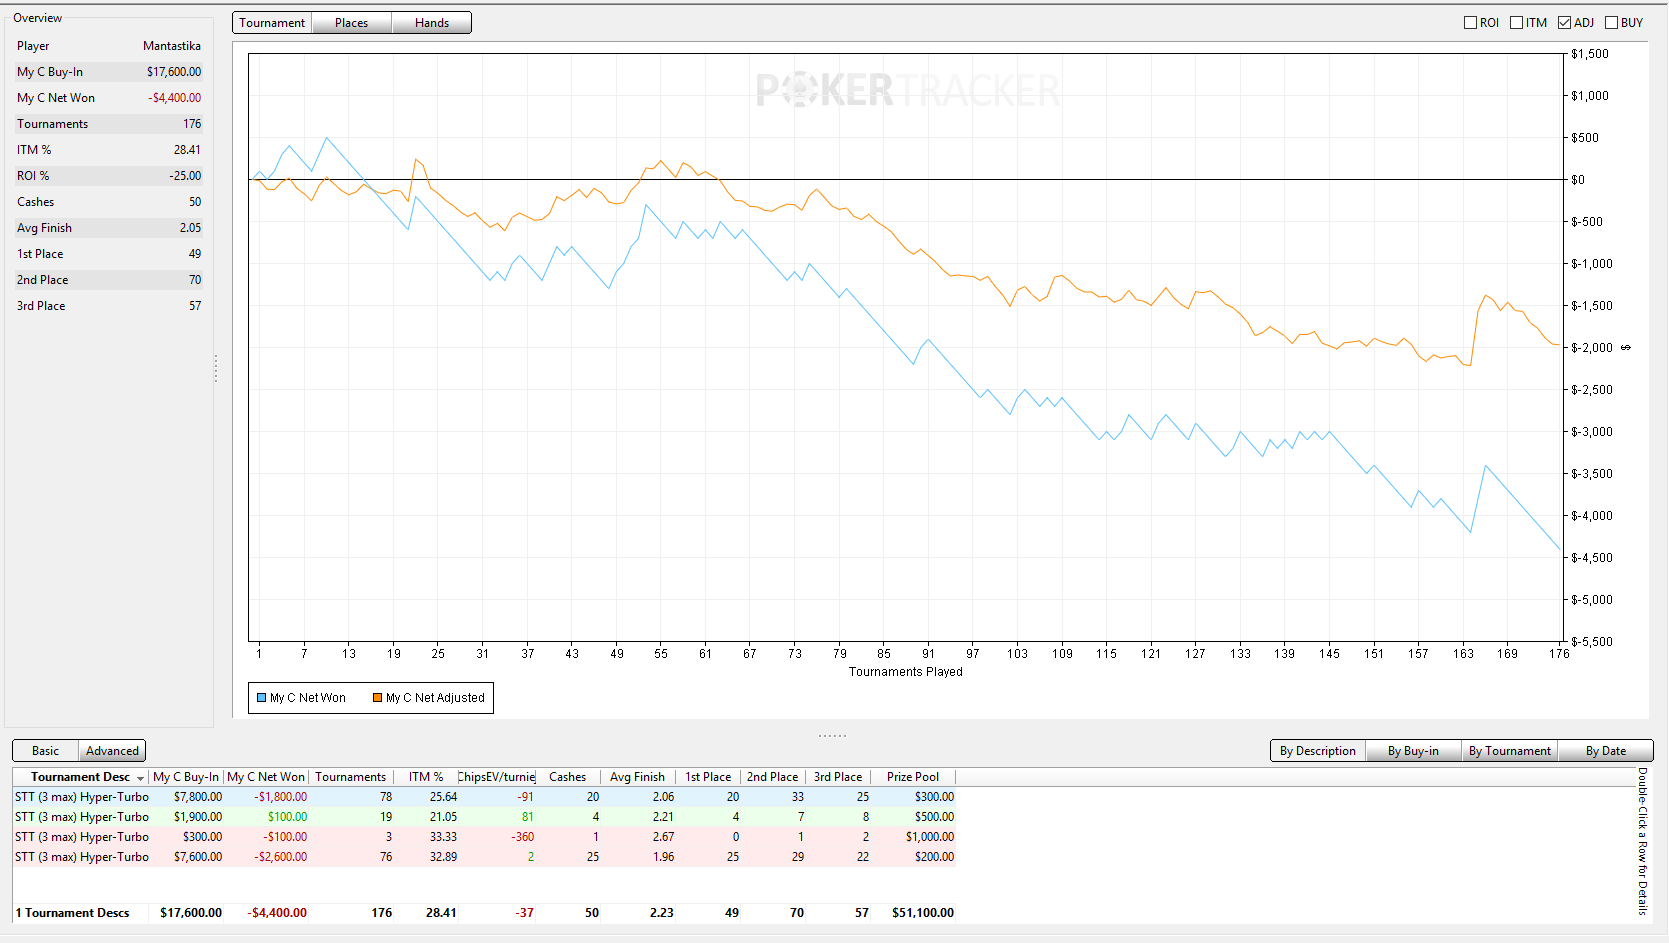Image resolution: width=1669 pixels, height=943 pixels.
Task: Click the orange My C Net Adjusted legend swatch
Action: pos(378,698)
